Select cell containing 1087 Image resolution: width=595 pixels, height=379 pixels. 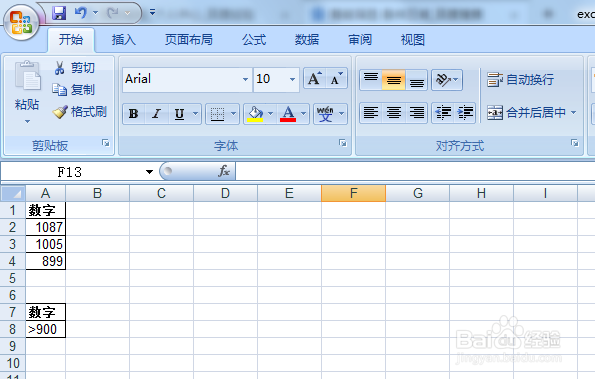tap(46, 227)
